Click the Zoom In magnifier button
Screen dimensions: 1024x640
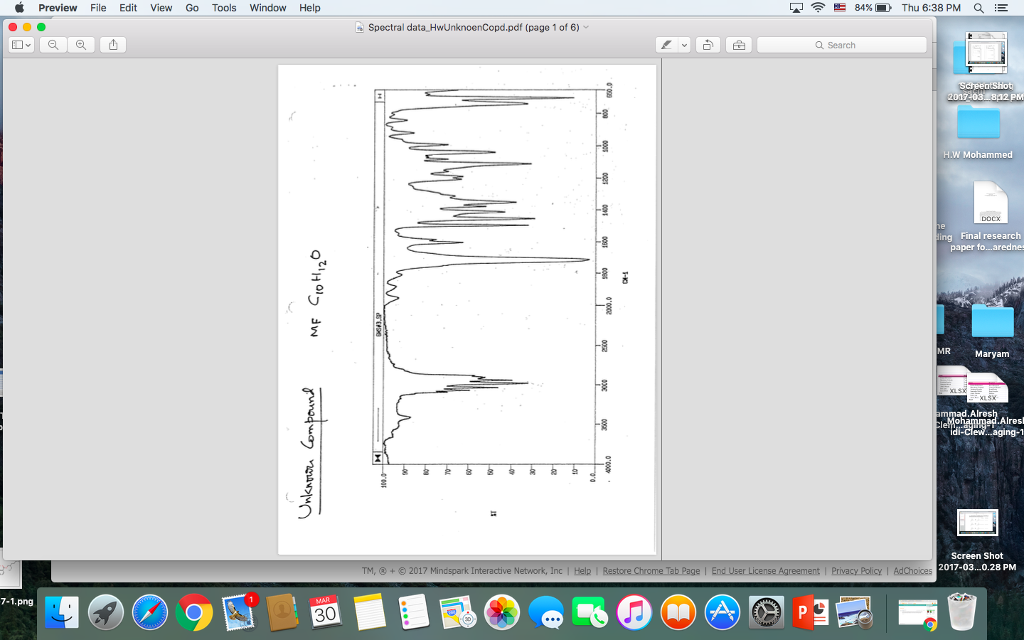coord(80,45)
